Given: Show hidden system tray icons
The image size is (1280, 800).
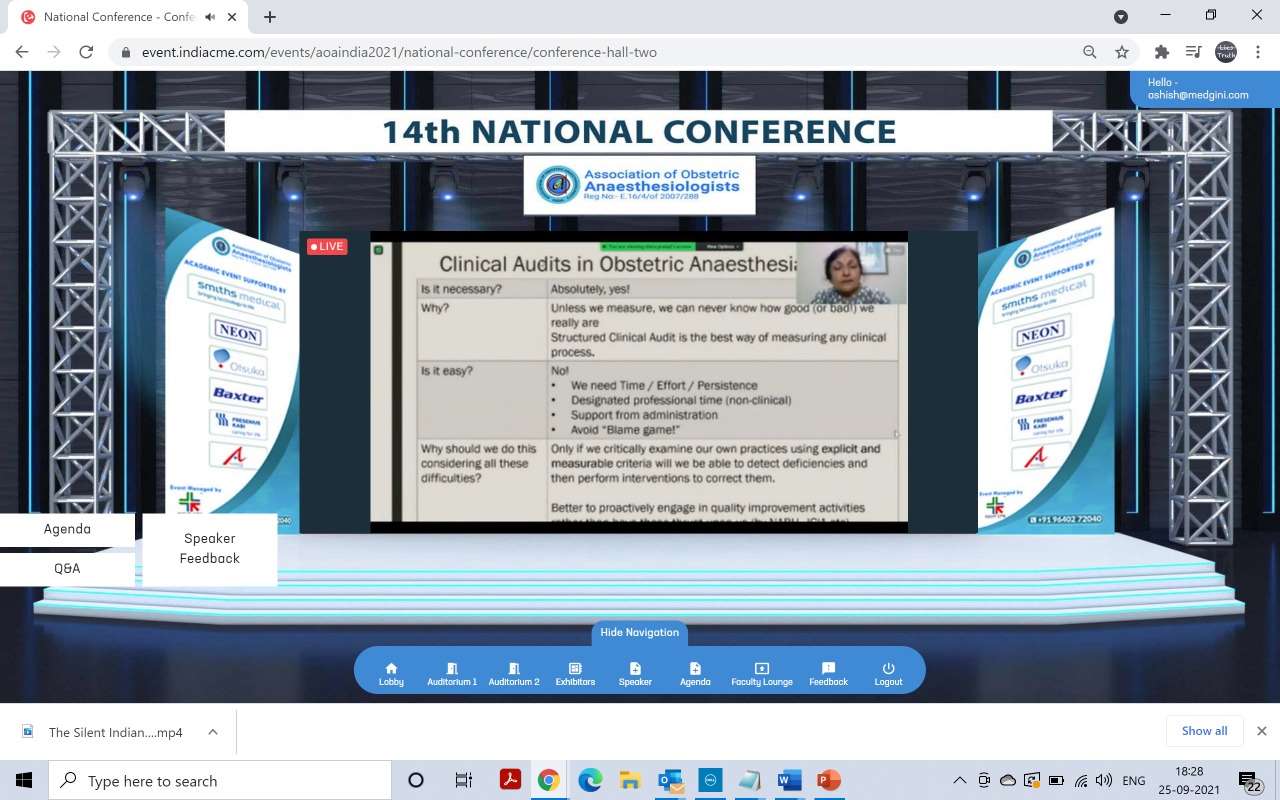Looking at the screenshot, I should tap(960, 780).
